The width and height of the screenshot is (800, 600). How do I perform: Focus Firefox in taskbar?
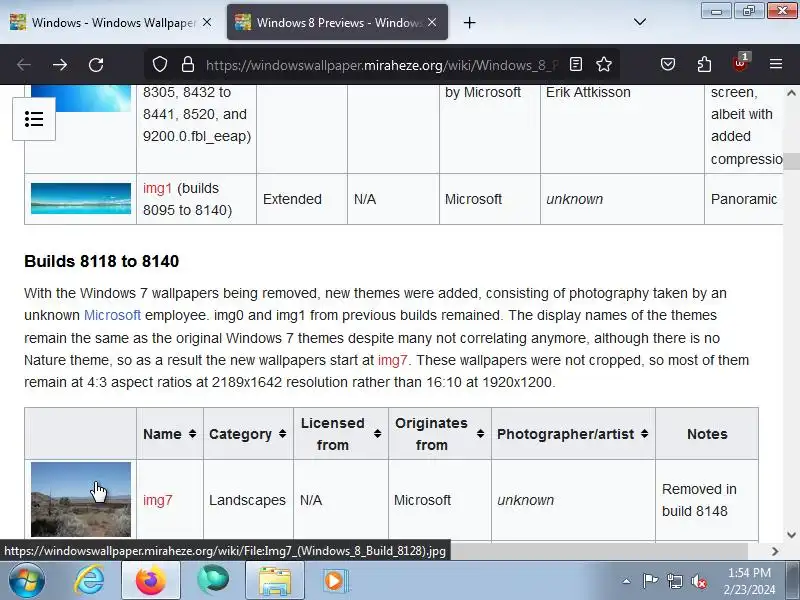[x=151, y=580]
